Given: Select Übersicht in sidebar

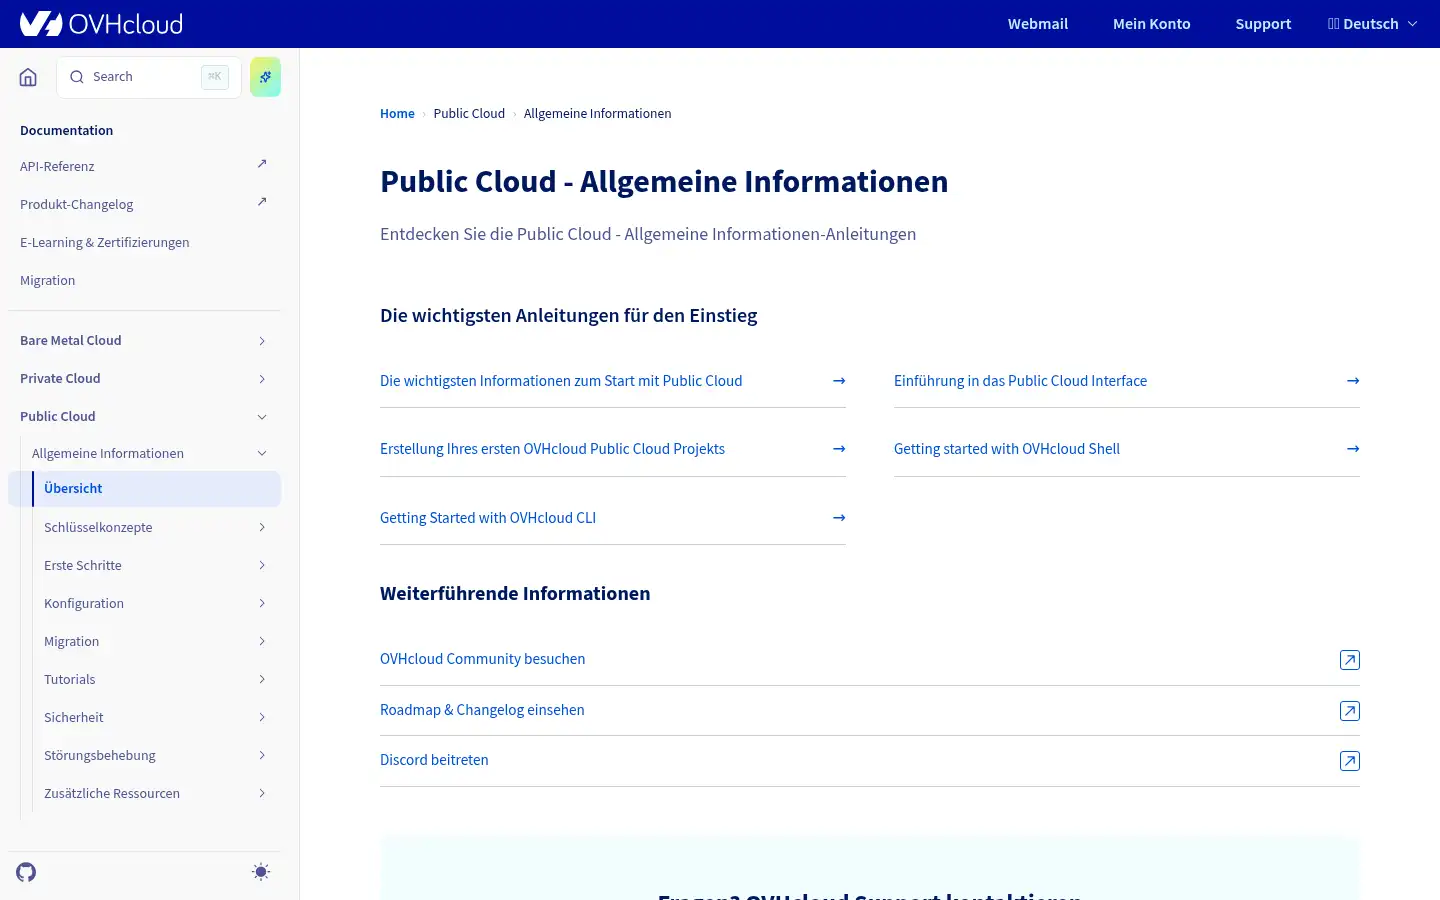Looking at the screenshot, I should (x=145, y=489).
